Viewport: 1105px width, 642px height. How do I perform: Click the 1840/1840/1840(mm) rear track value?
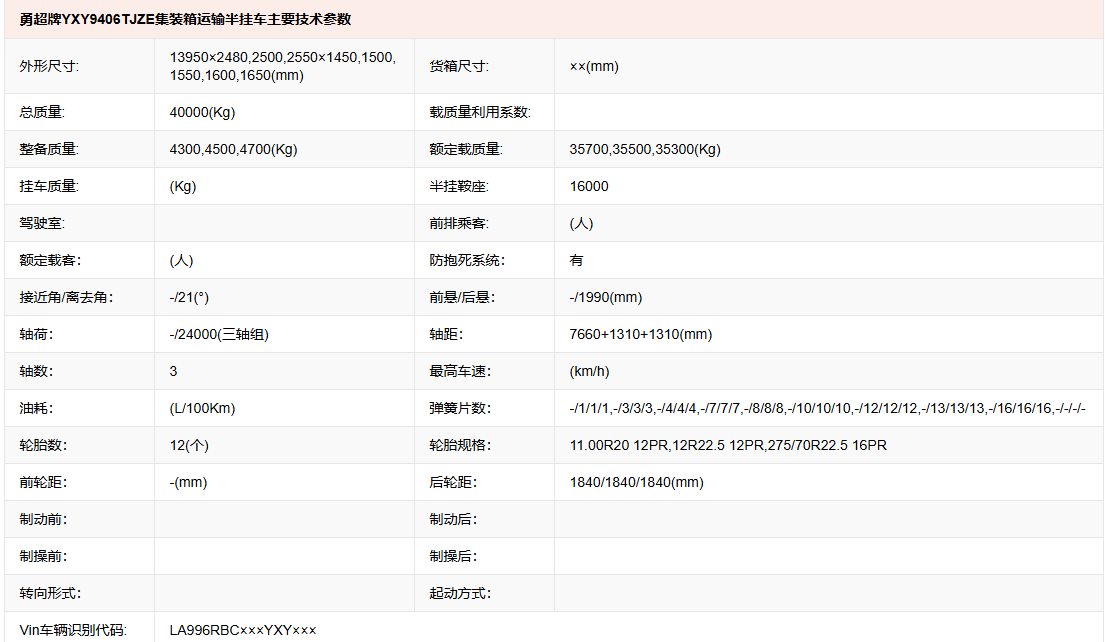click(636, 482)
